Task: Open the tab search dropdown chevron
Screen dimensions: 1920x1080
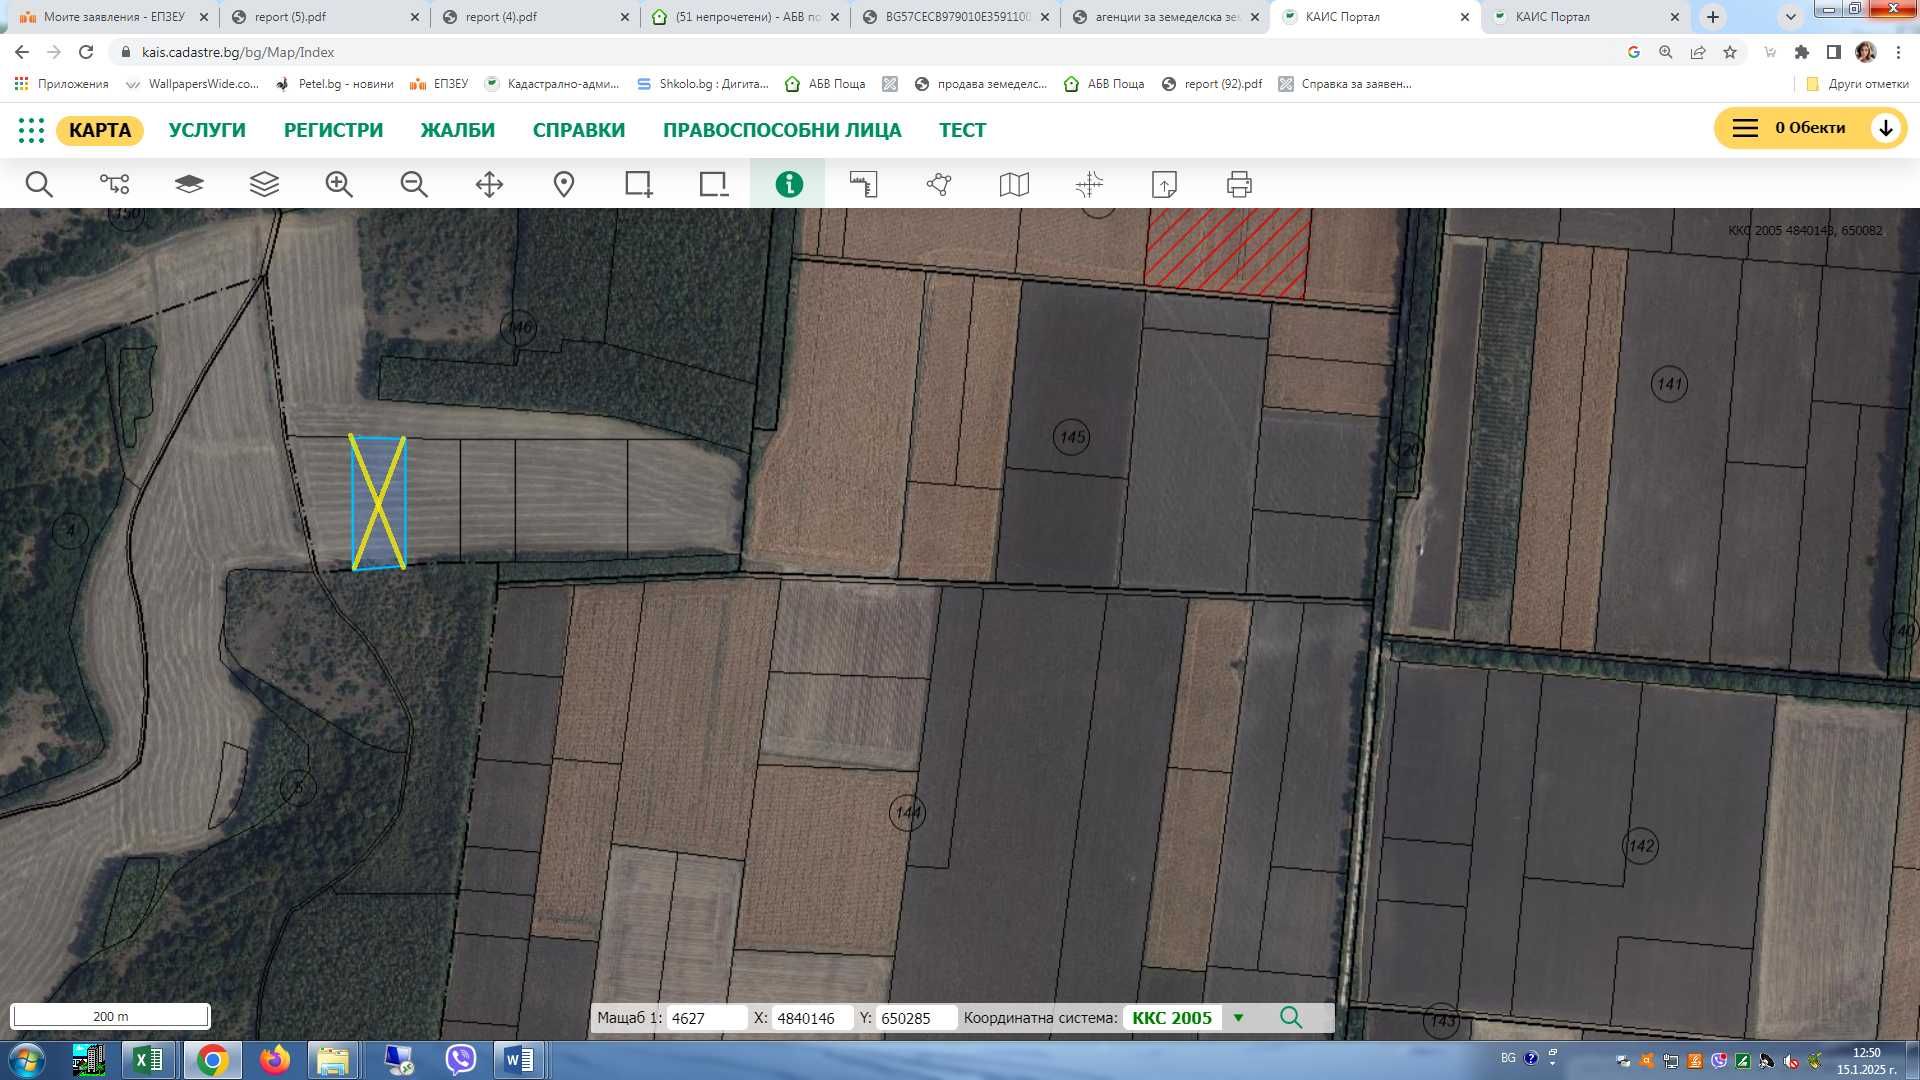Action: (1791, 17)
